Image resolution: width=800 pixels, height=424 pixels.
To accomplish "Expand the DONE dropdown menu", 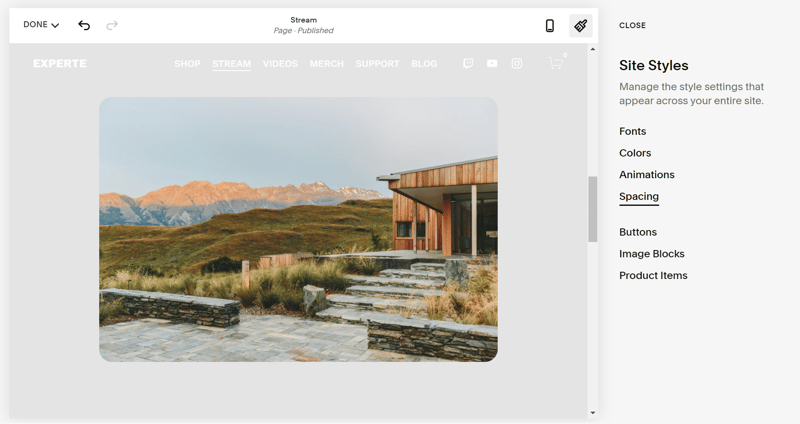I will tap(41, 24).
